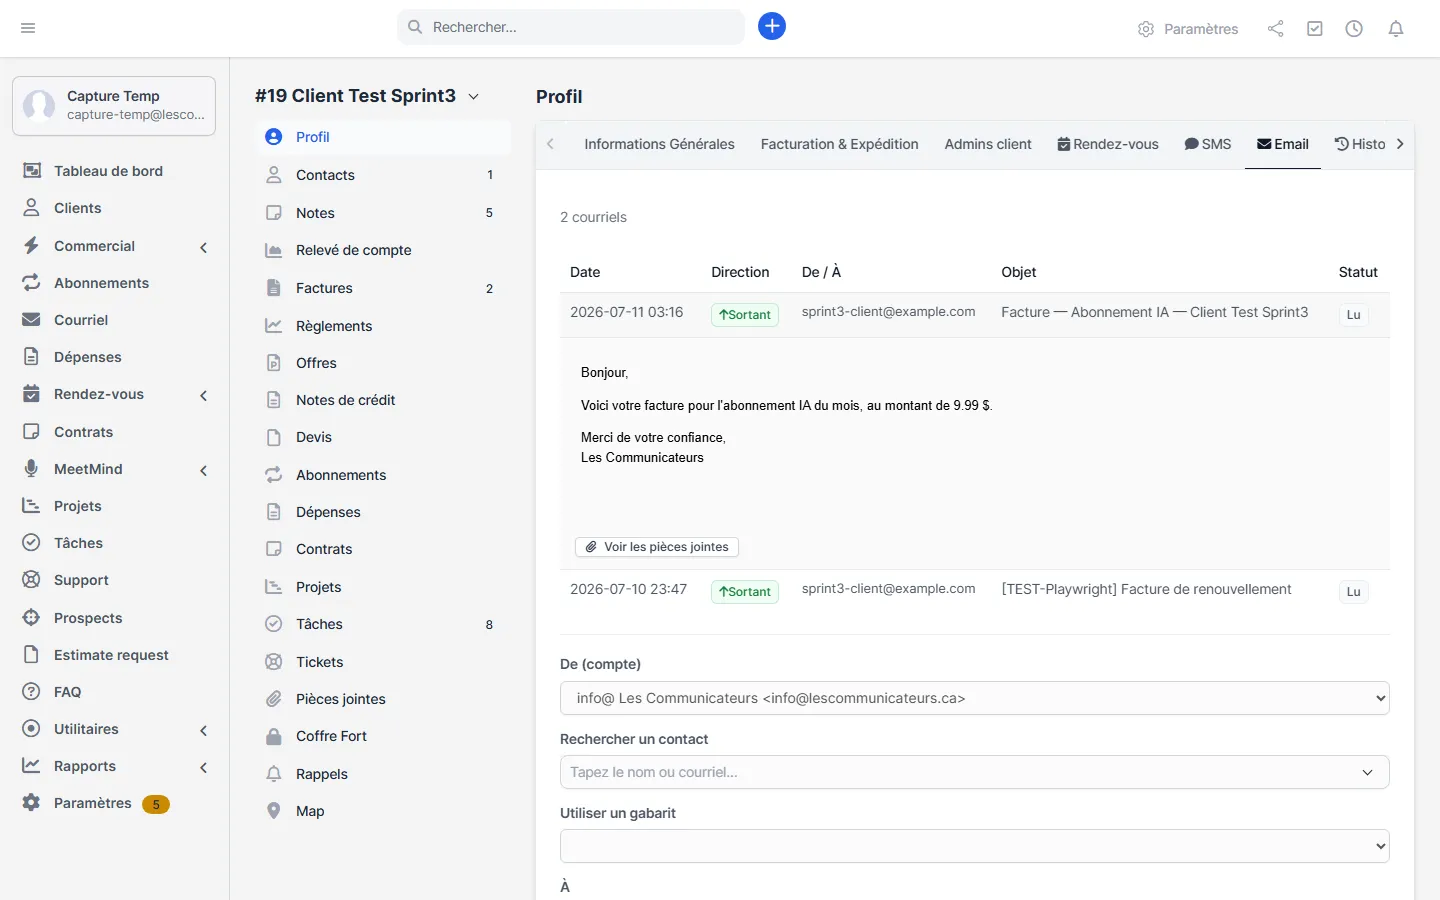Image resolution: width=1440 pixels, height=900 pixels.
Task: Click the Factures document icon
Action: 274,288
